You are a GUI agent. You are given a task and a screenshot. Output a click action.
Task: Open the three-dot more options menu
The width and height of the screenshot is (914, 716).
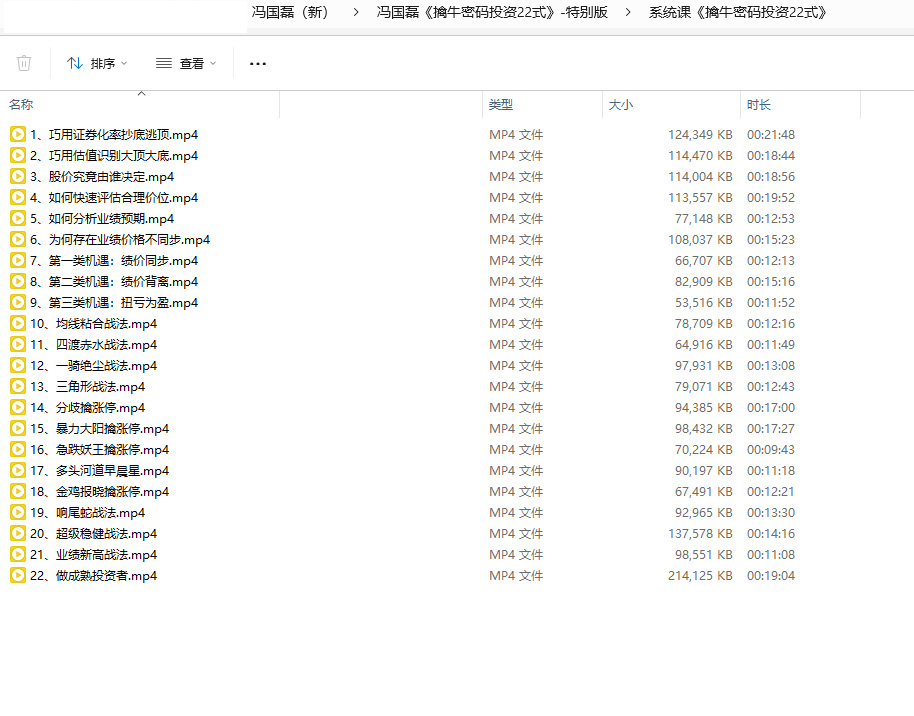pyautogui.click(x=258, y=64)
